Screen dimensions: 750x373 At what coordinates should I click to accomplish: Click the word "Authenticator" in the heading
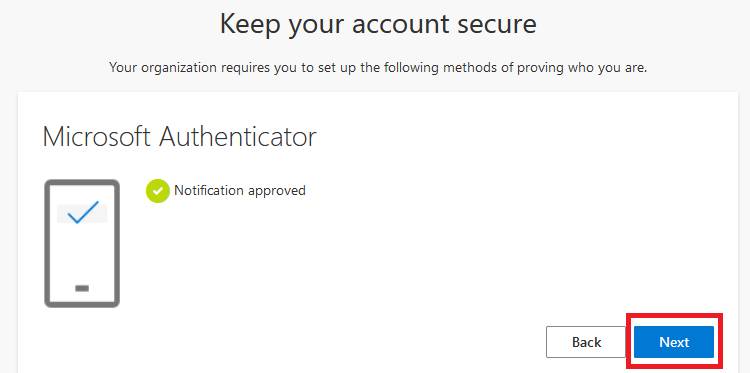[238, 137]
